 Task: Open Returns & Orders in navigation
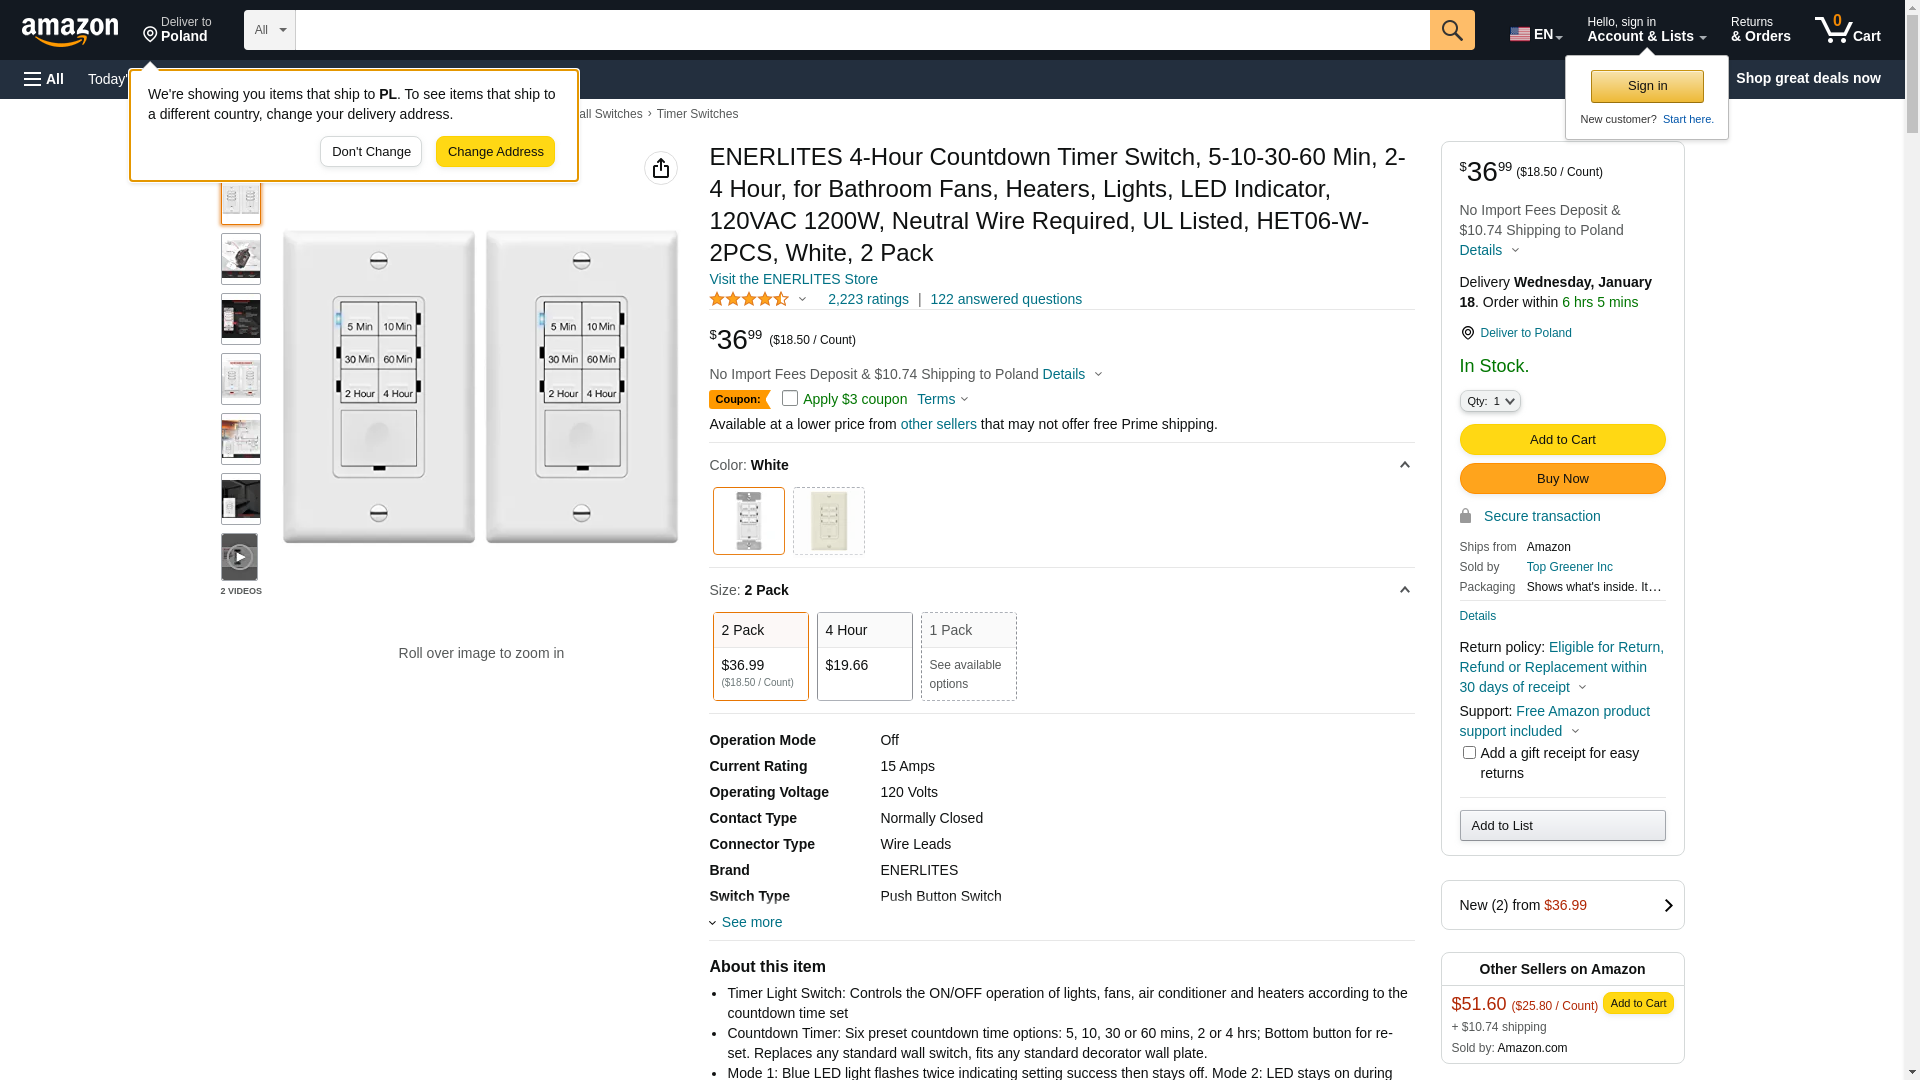coord(1760,30)
